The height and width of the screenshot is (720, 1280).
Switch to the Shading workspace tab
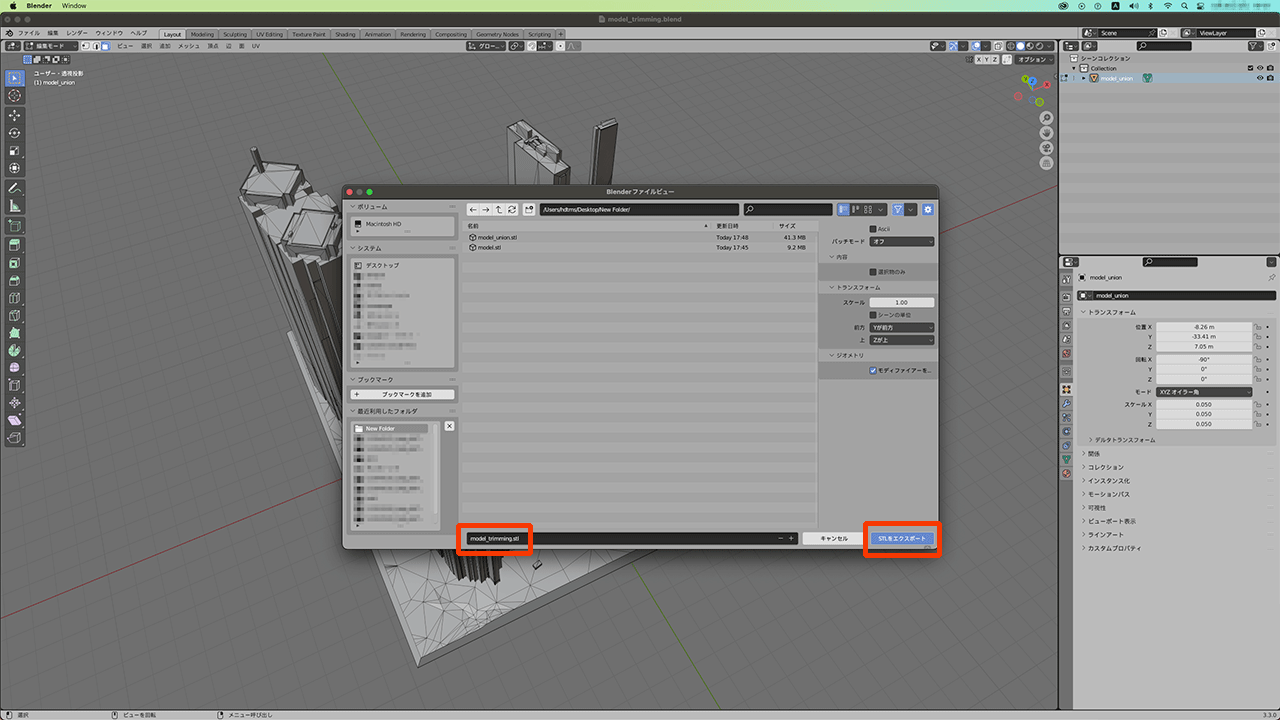pos(345,34)
